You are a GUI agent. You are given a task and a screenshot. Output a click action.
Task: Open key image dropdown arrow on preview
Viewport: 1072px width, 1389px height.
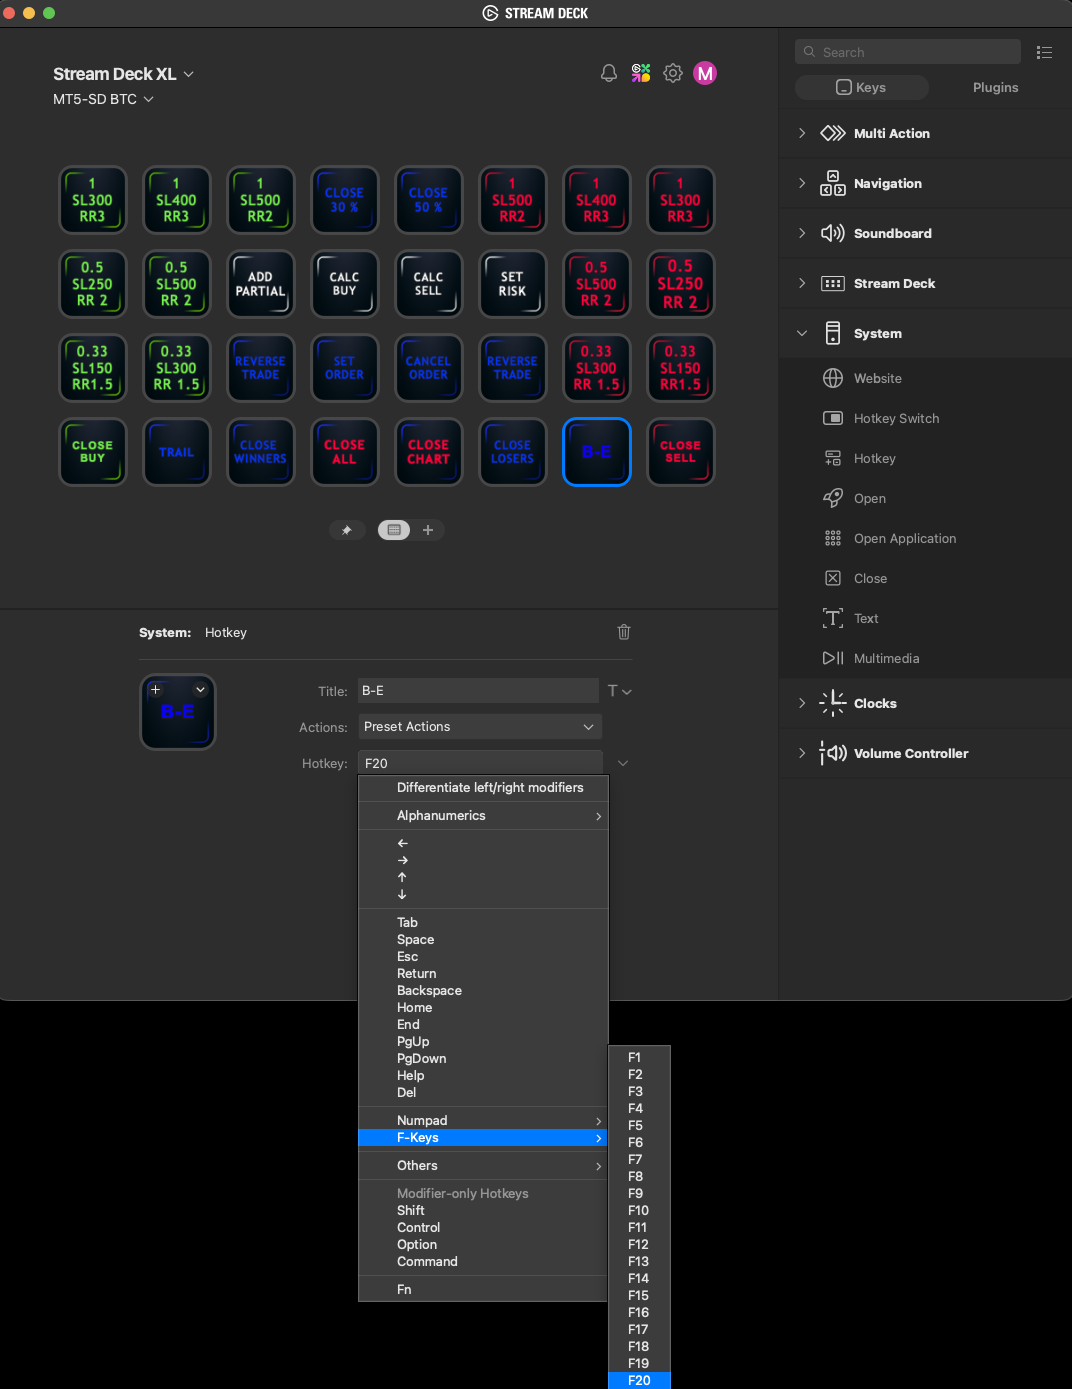point(200,689)
